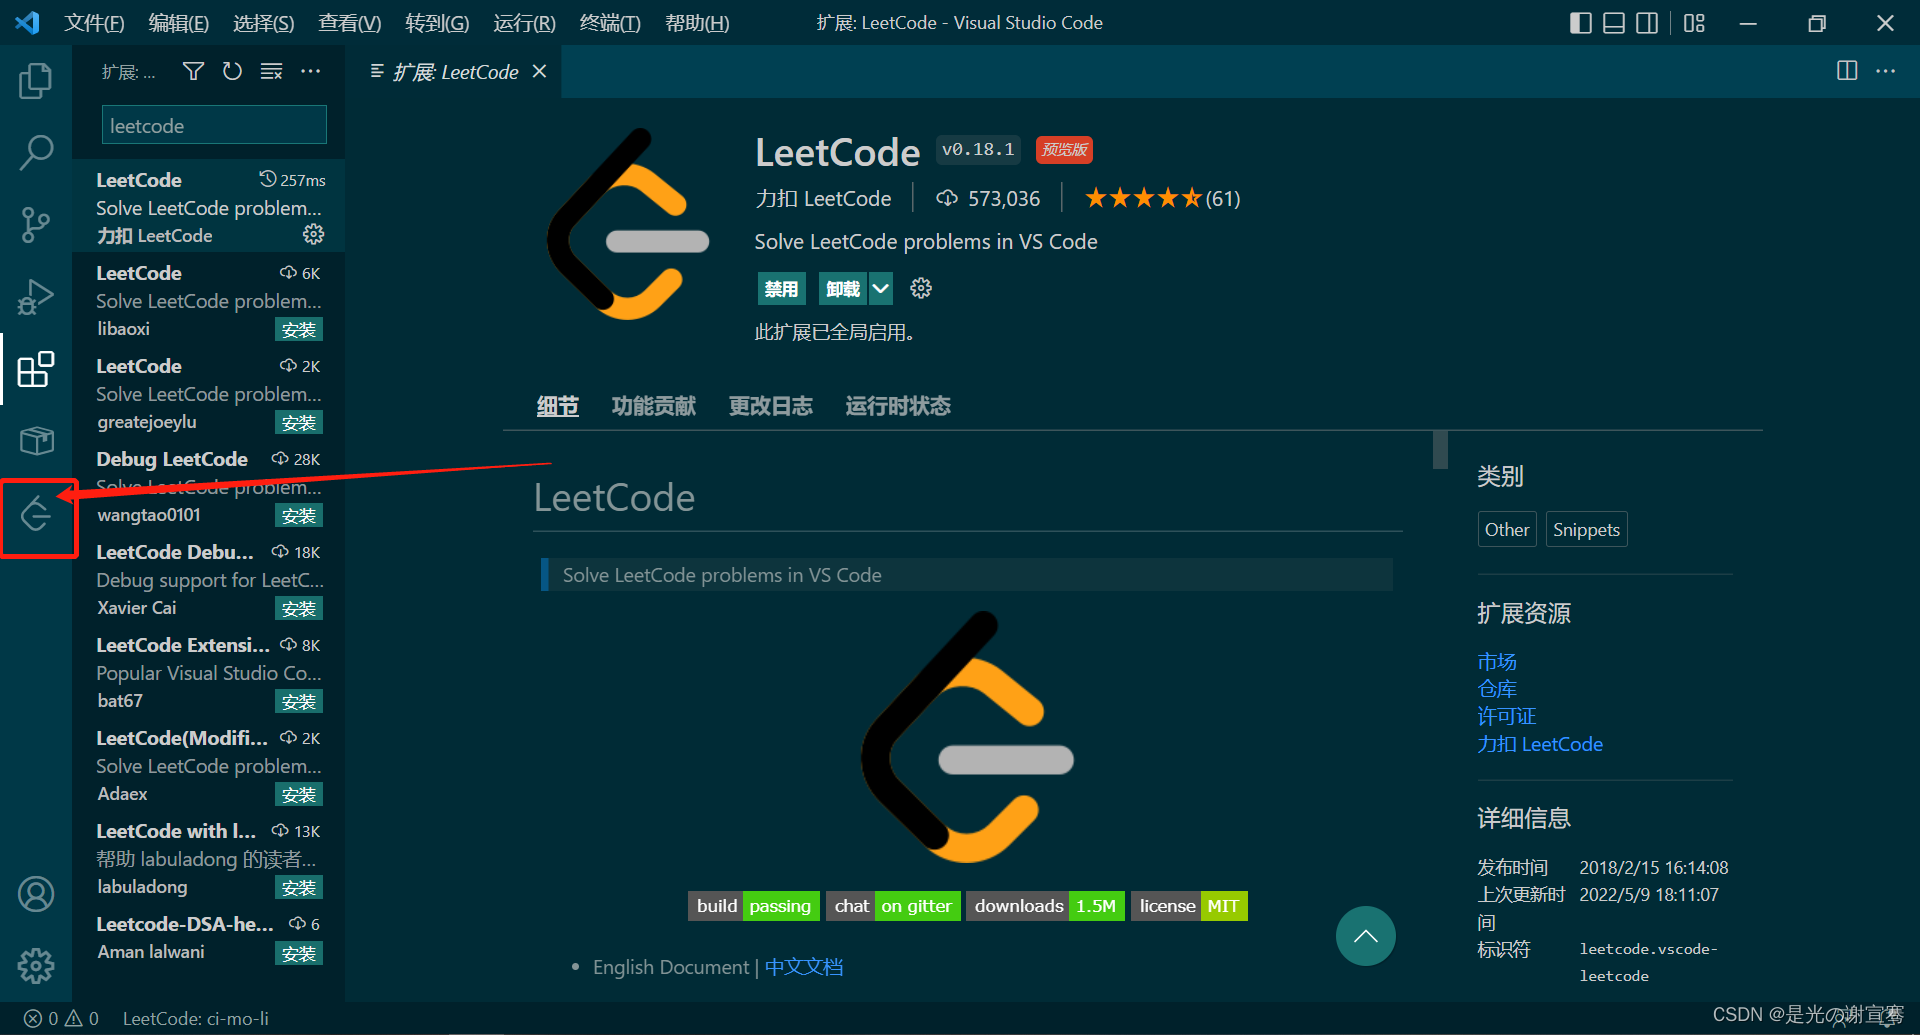The height and width of the screenshot is (1035, 1920).
Task: Open the Accounts icon in activity bar
Action: [x=36, y=894]
